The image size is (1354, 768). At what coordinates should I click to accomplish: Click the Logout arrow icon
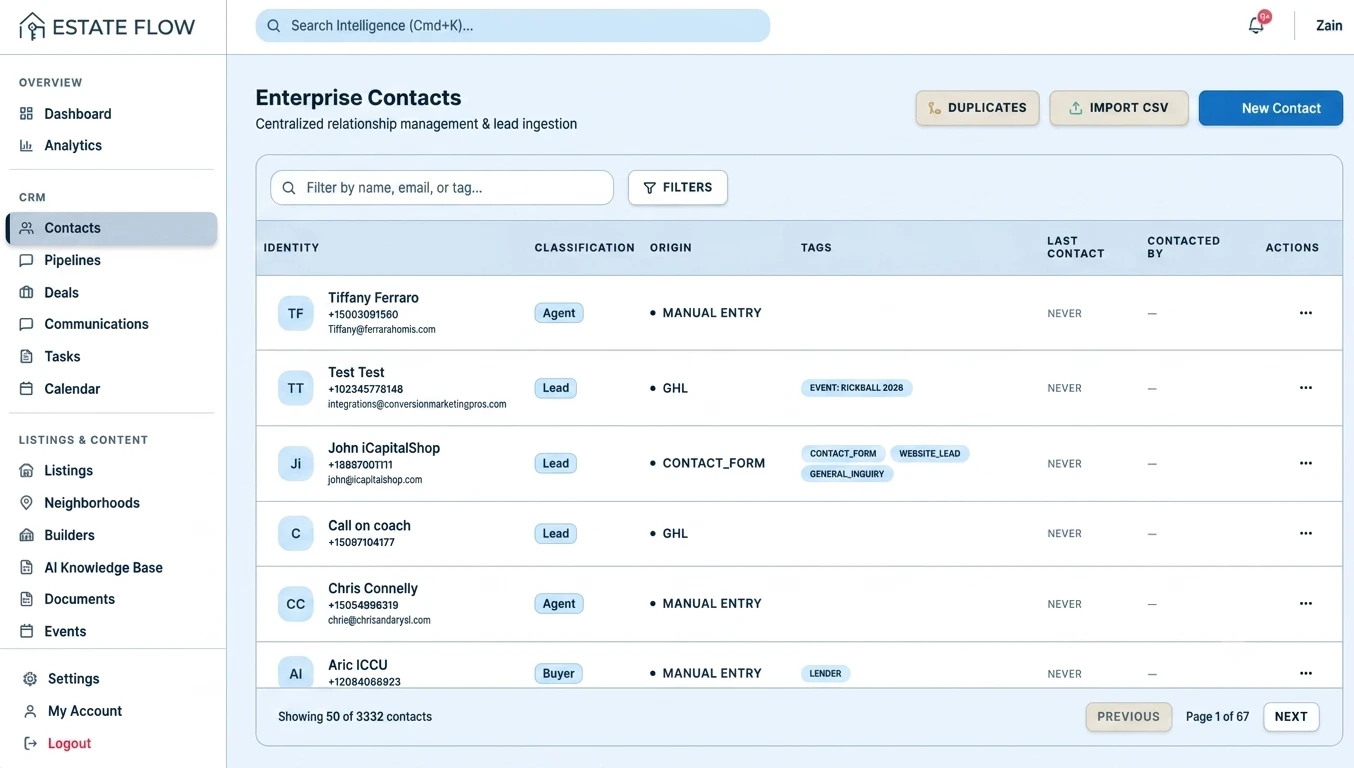point(30,744)
